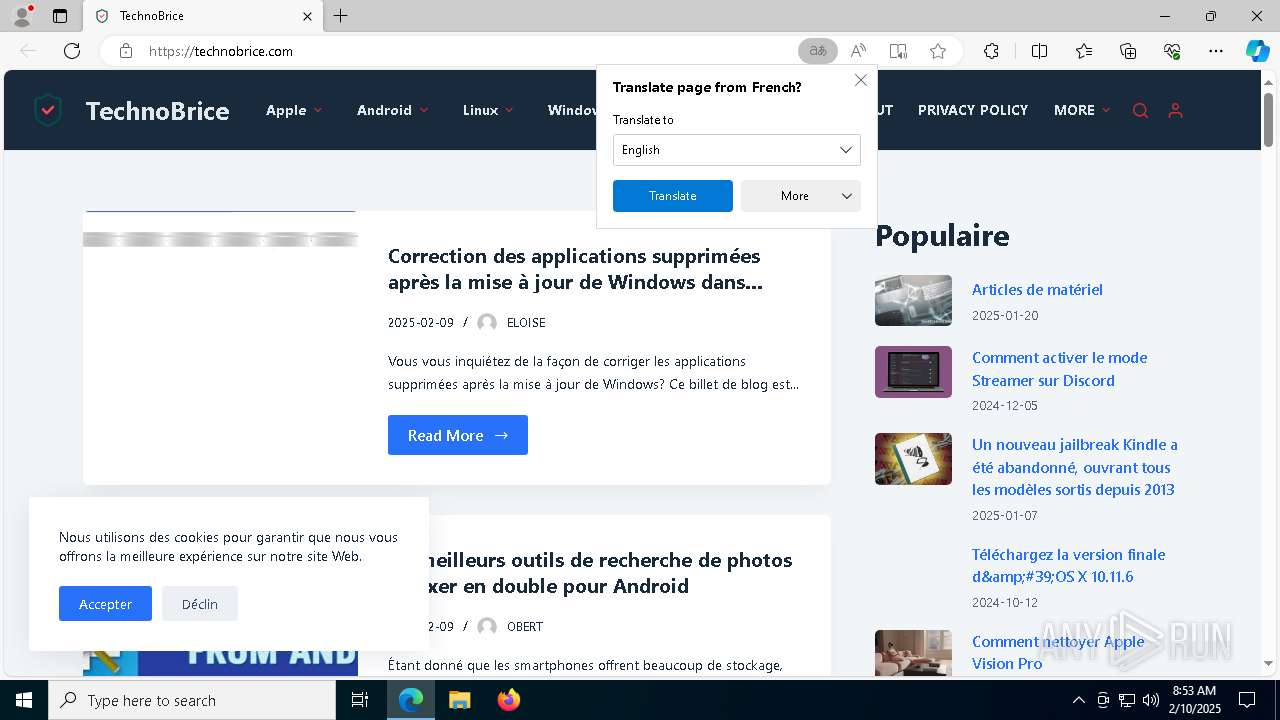Open site search magnifier icon
Image resolution: width=1280 pixels, height=720 pixels.
point(1140,111)
